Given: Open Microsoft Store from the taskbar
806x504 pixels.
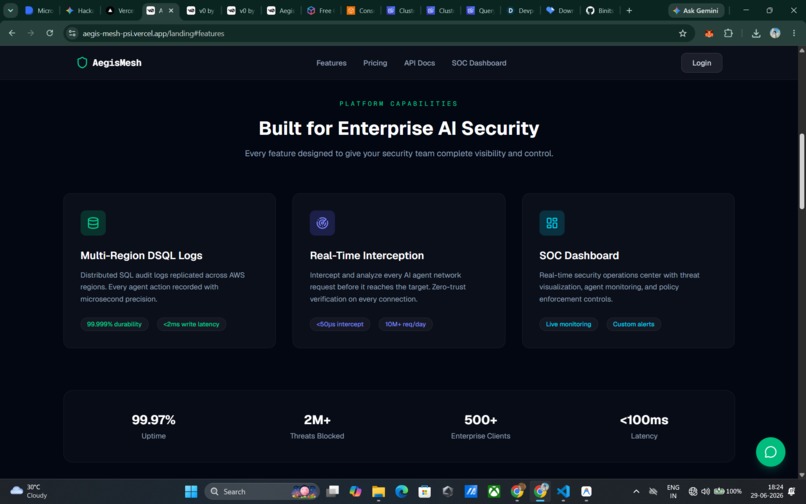Looking at the screenshot, I should (425, 492).
